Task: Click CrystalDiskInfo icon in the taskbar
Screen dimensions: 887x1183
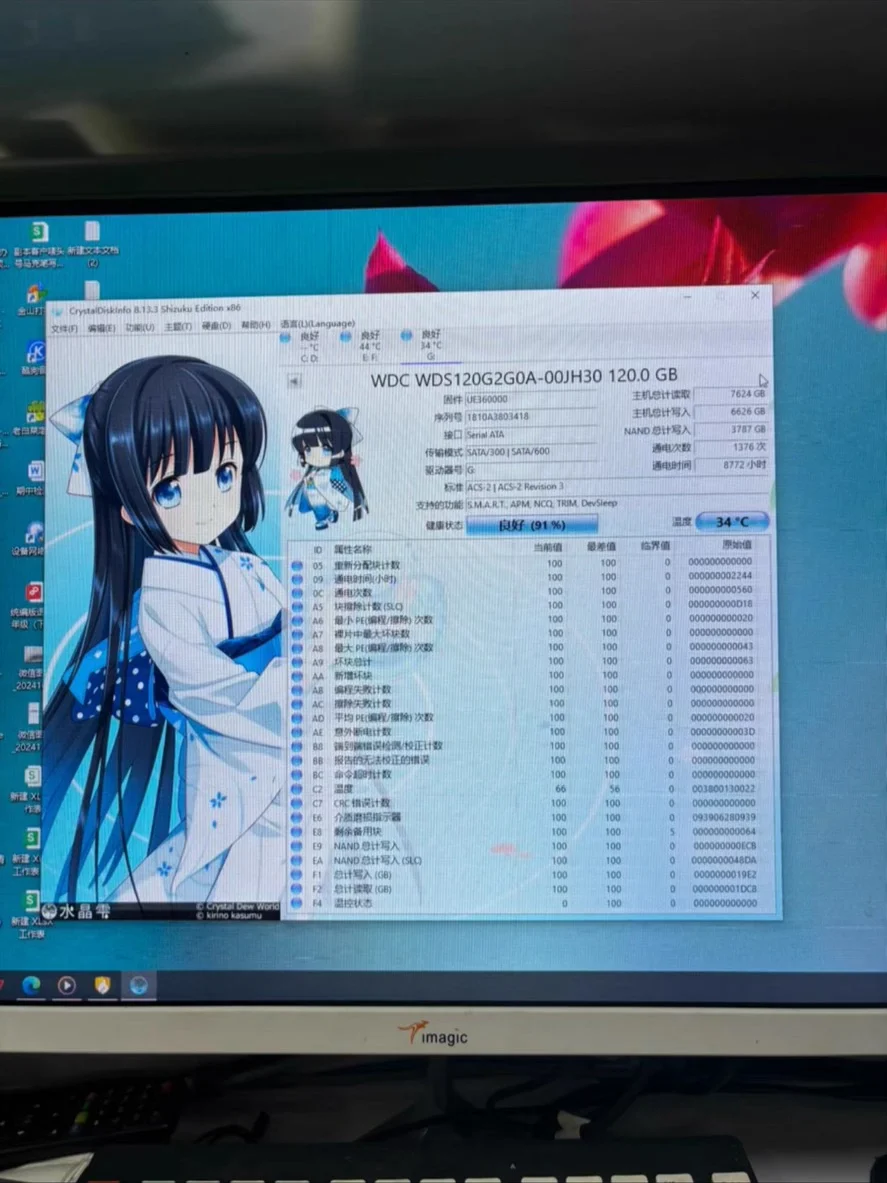Action: [x=139, y=985]
